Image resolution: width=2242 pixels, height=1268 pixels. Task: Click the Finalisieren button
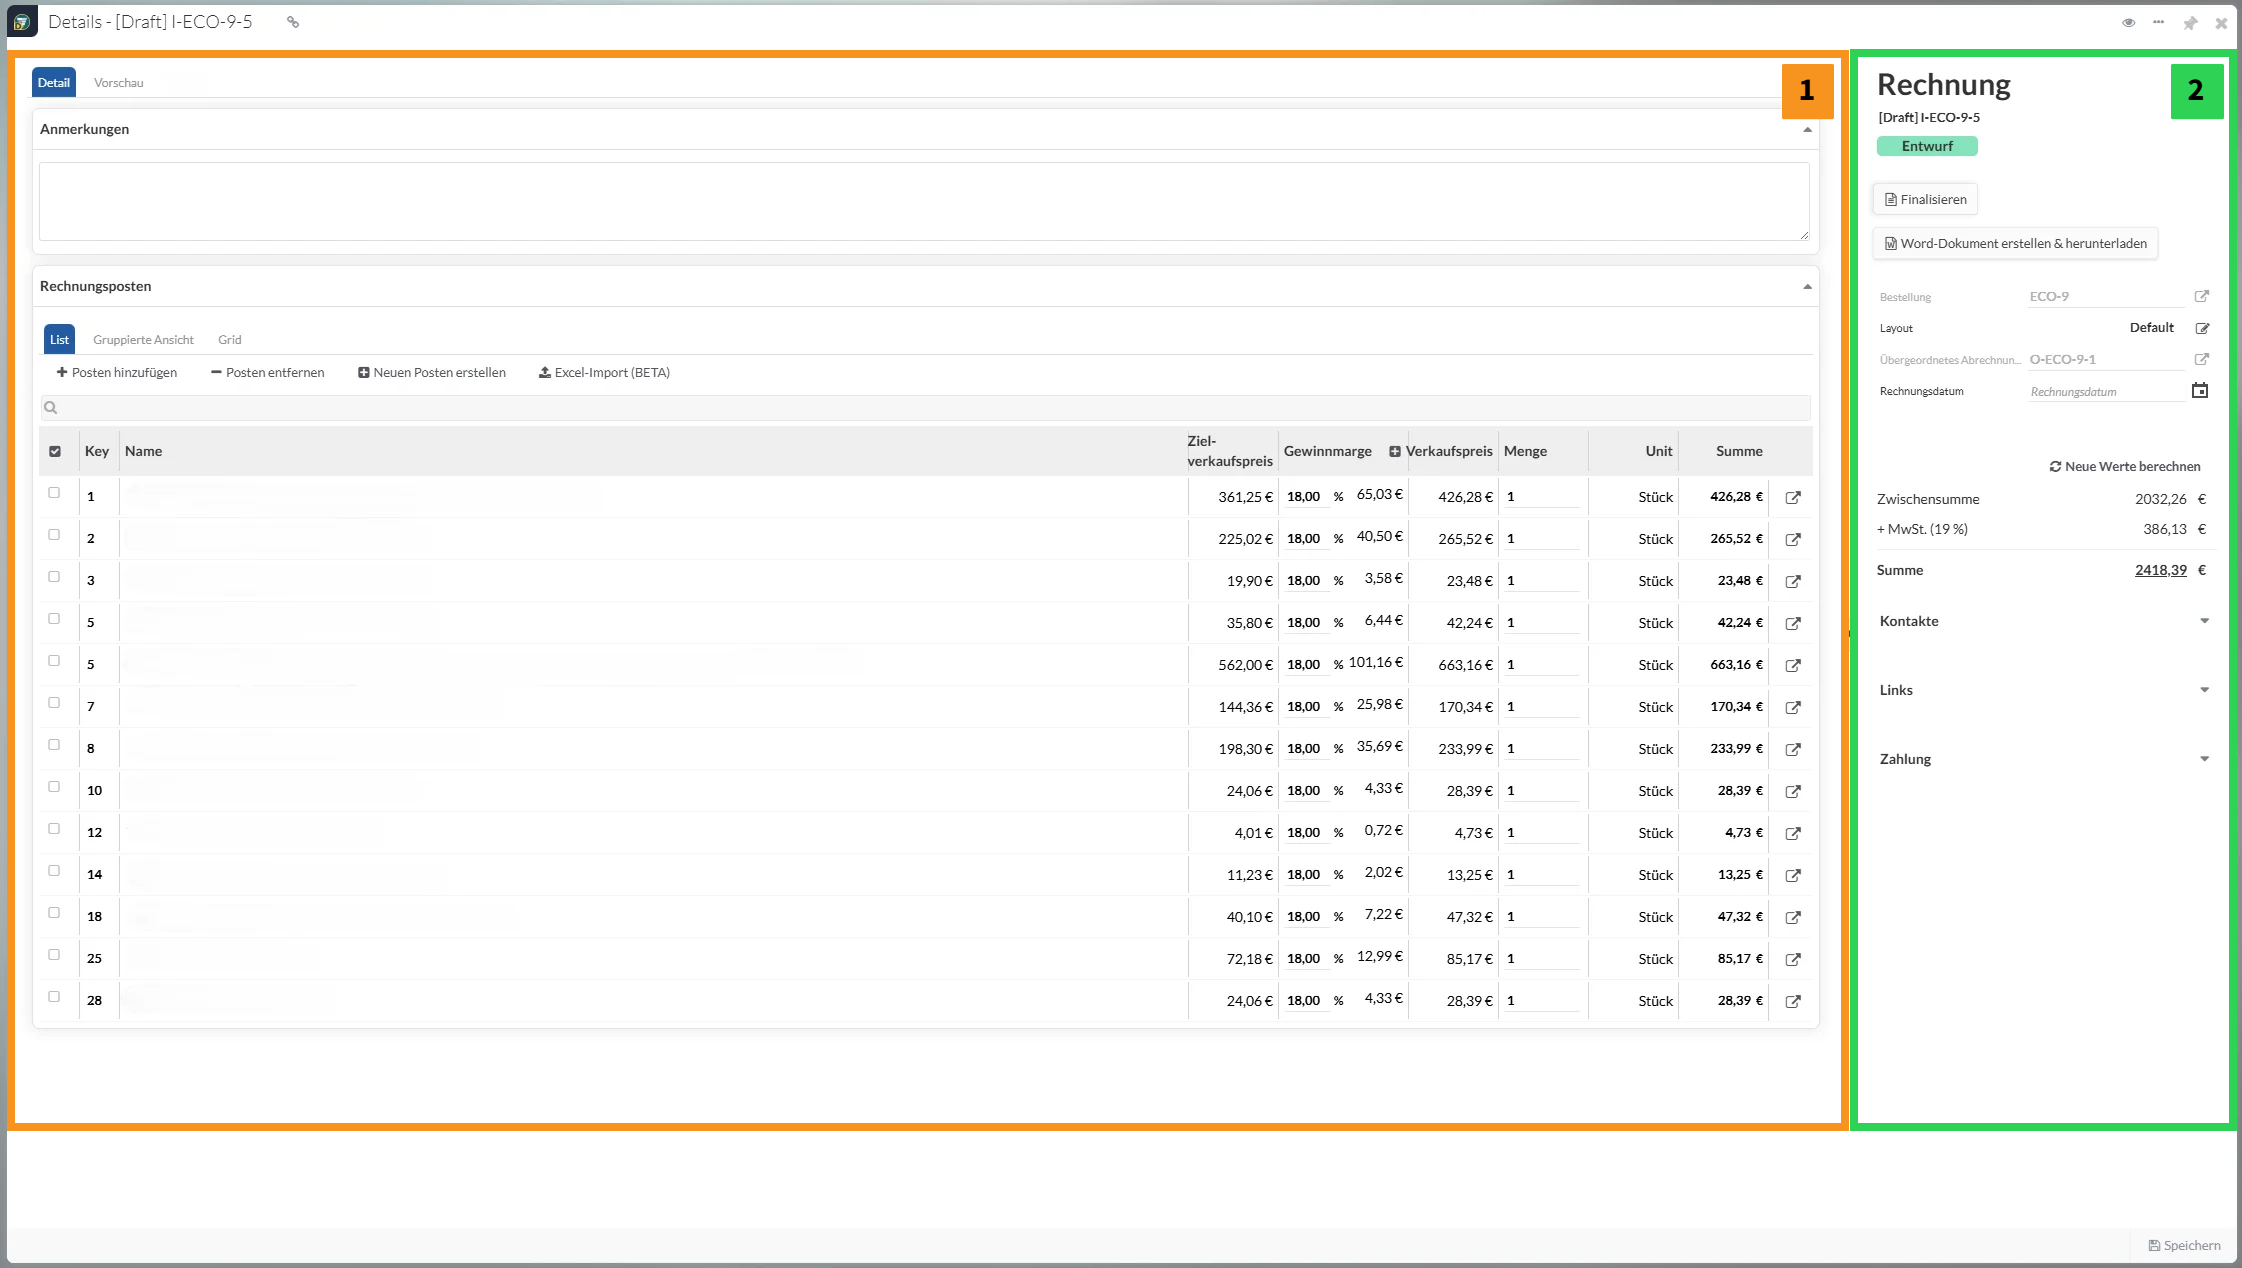pyautogui.click(x=1925, y=199)
